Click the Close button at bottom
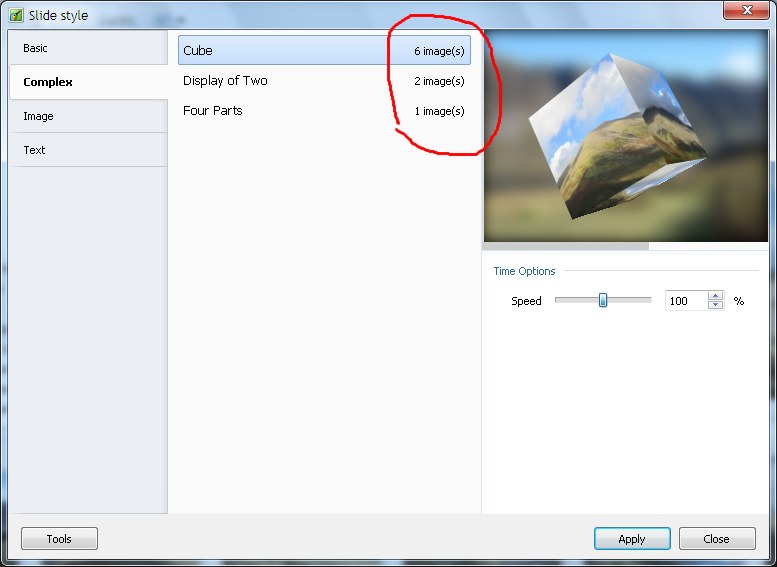 (717, 538)
